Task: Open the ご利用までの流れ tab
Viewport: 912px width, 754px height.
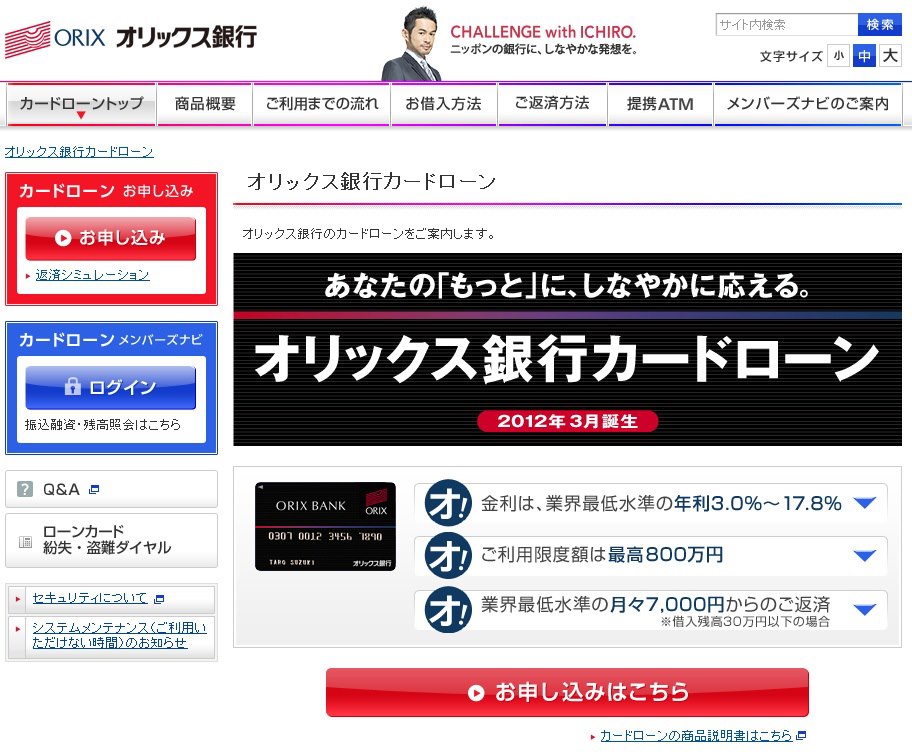Action: coord(322,104)
